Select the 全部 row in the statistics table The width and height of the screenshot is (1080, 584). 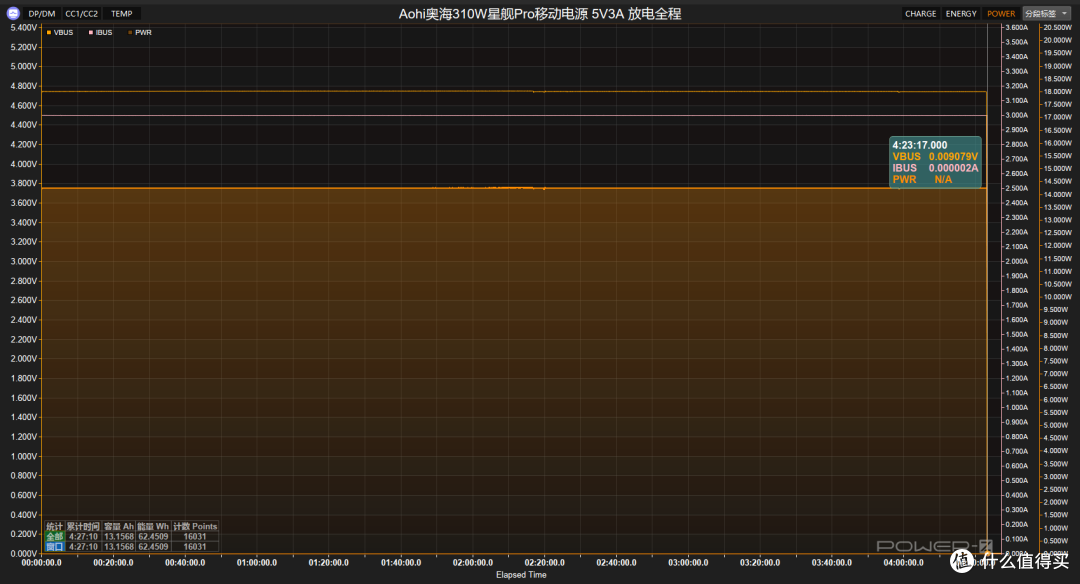pos(132,536)
